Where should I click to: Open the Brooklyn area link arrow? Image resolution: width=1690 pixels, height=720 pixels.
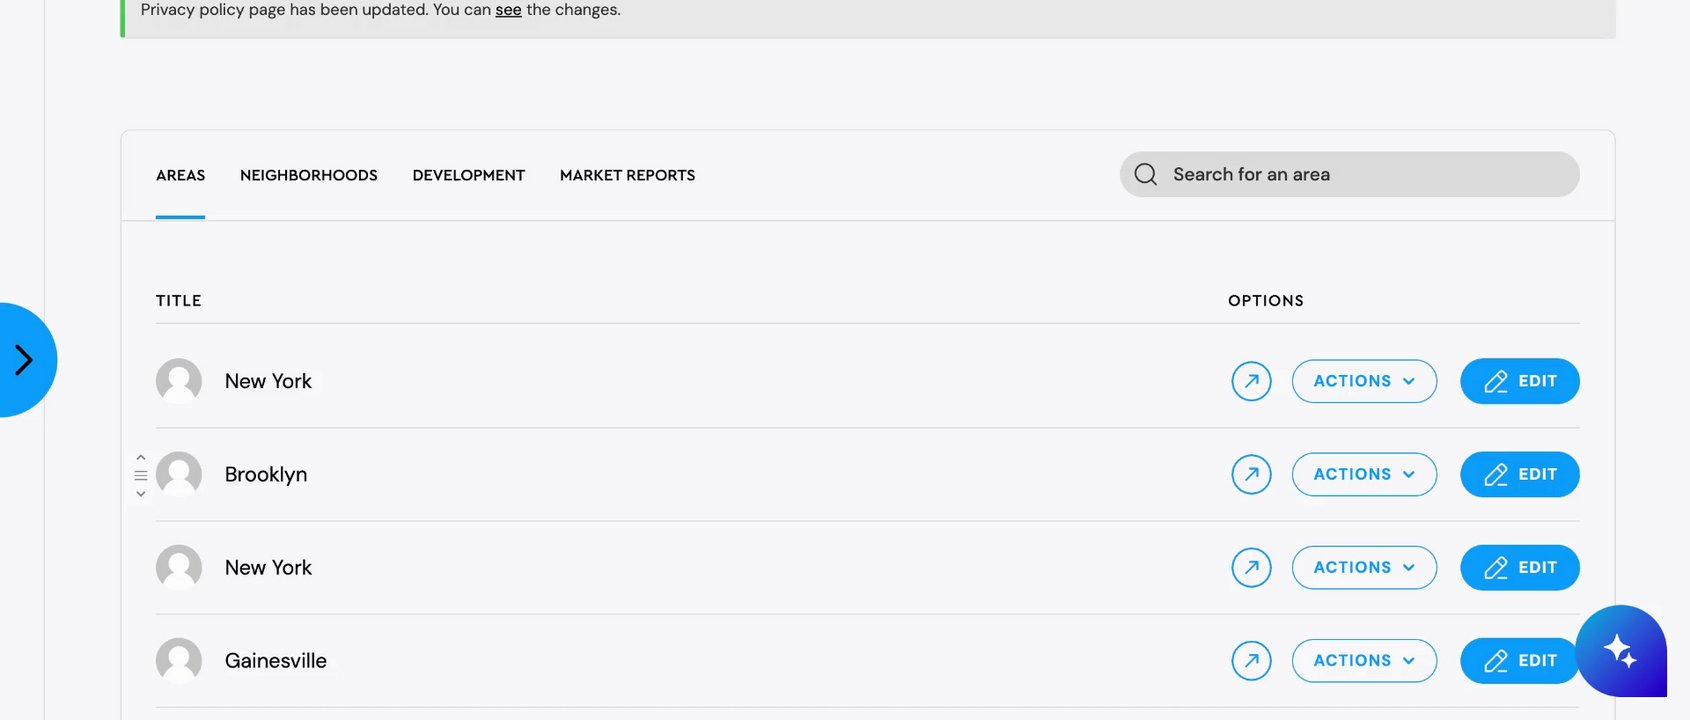pos(1251,474)
